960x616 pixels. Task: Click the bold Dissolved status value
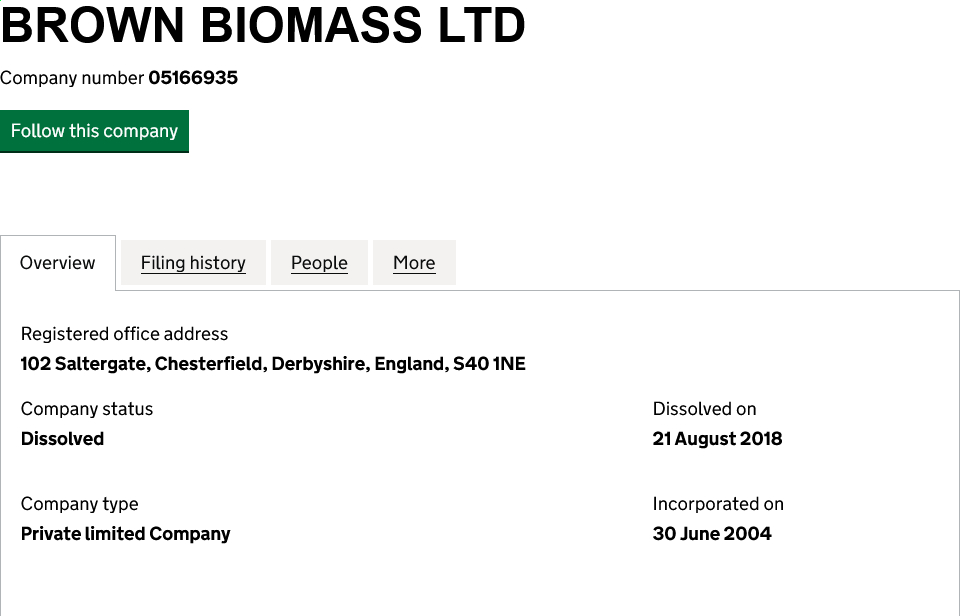pos(62,439)
